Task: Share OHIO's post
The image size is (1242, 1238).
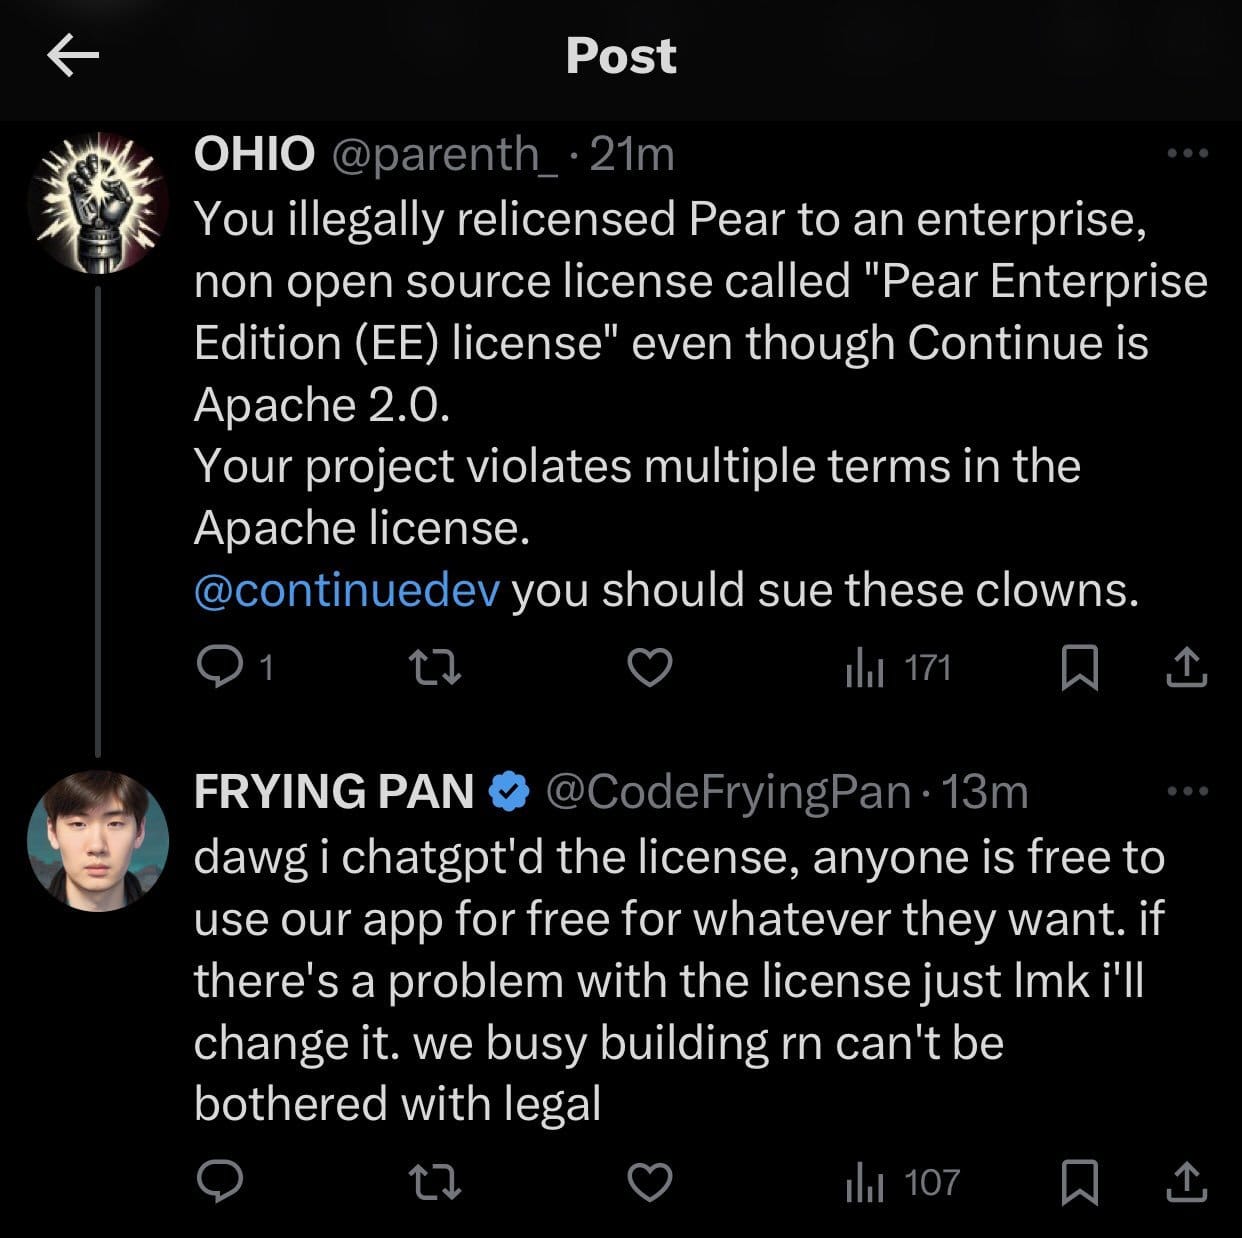Action: pos(1187,667)
